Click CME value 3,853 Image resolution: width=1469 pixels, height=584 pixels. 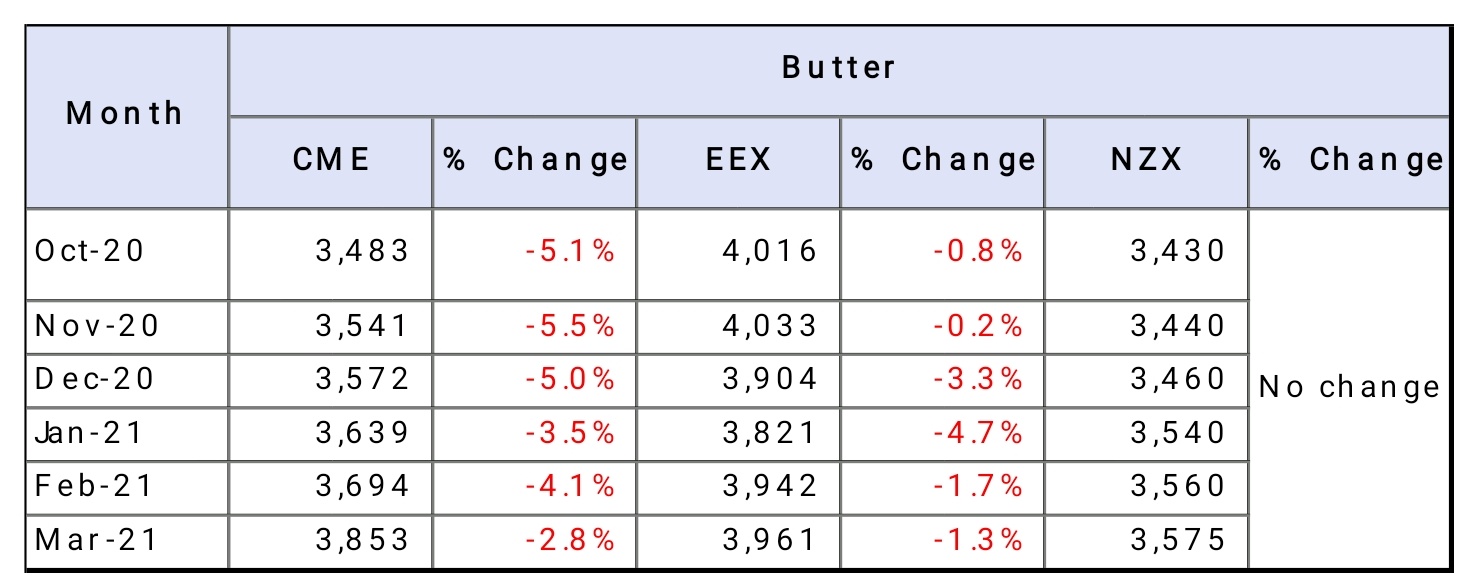(x=362, y=540)
